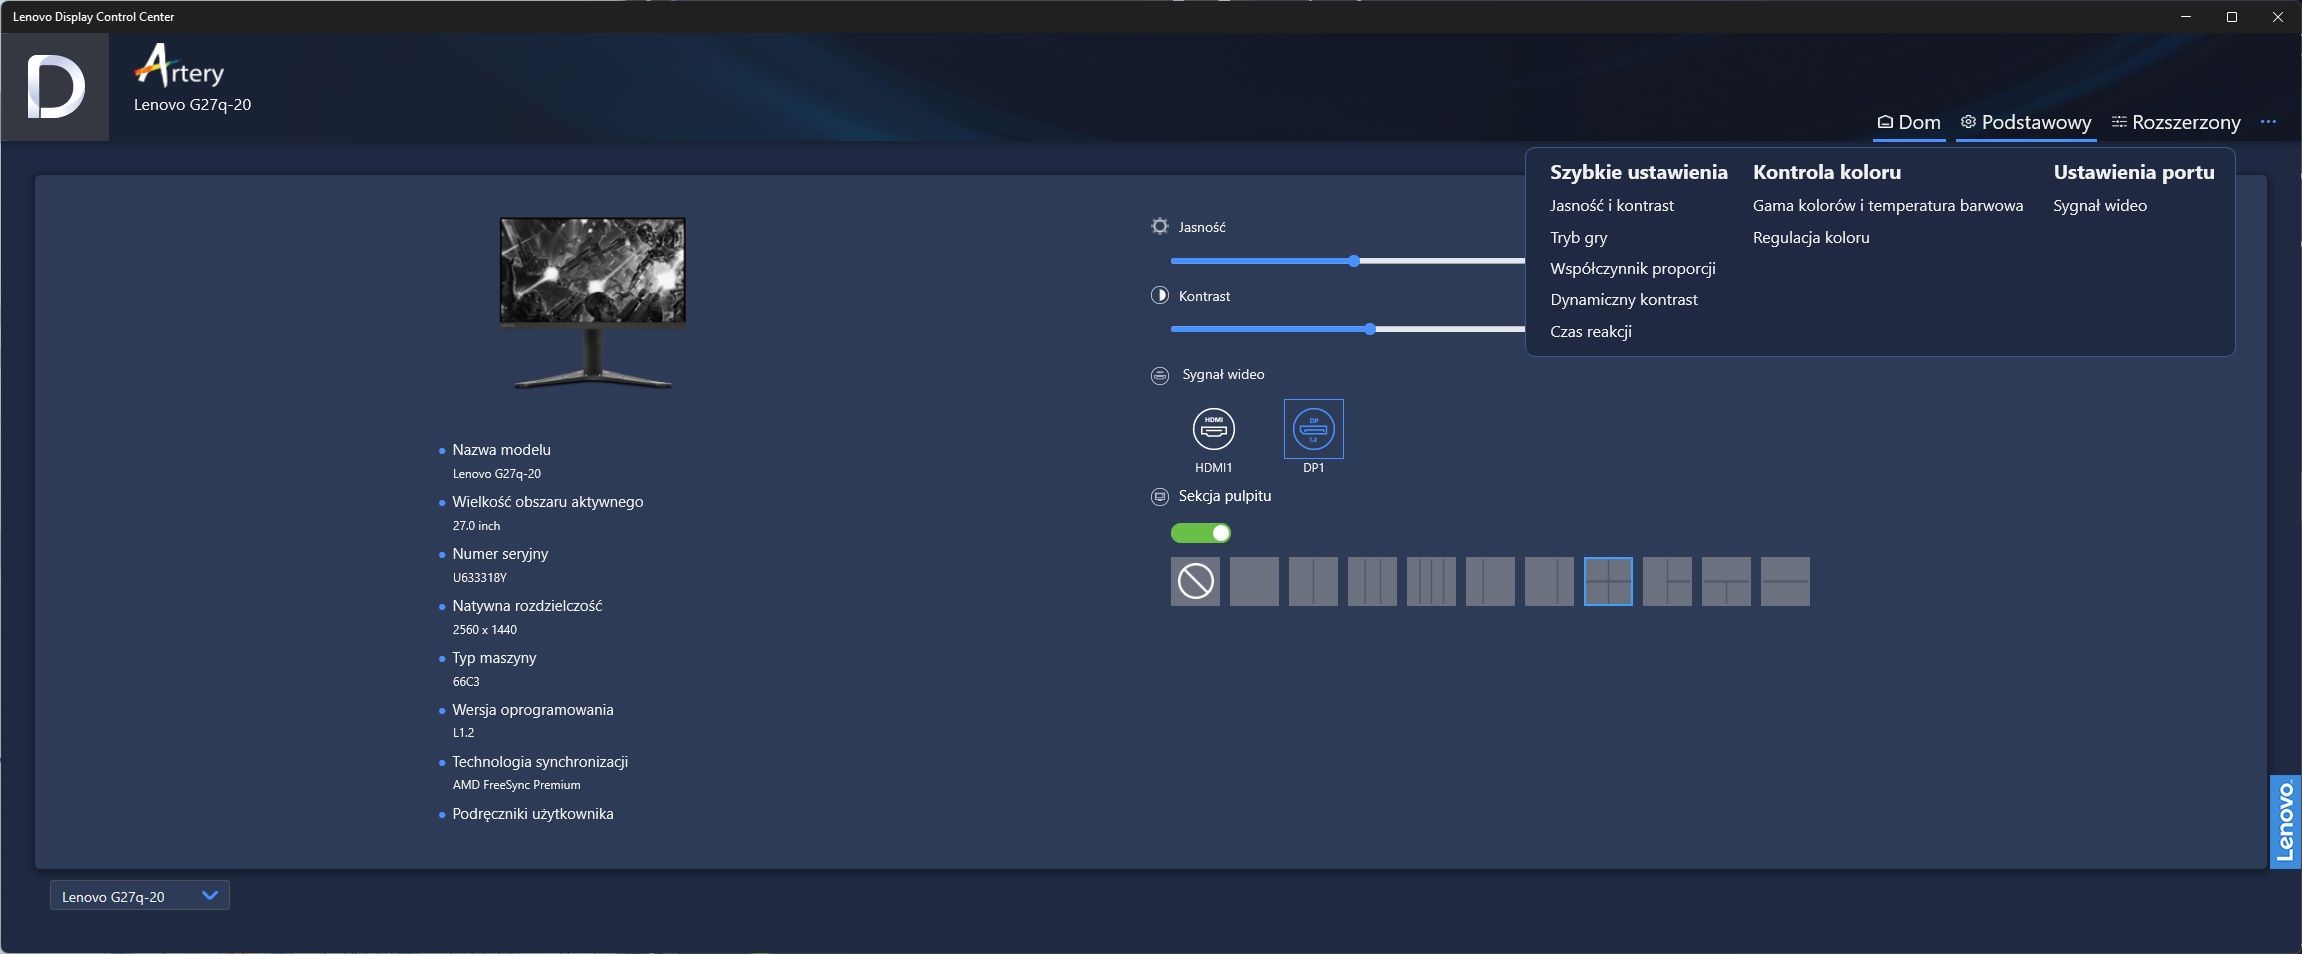
Task: Click the contrast half-circle icon
Action: coord(1159,295)
